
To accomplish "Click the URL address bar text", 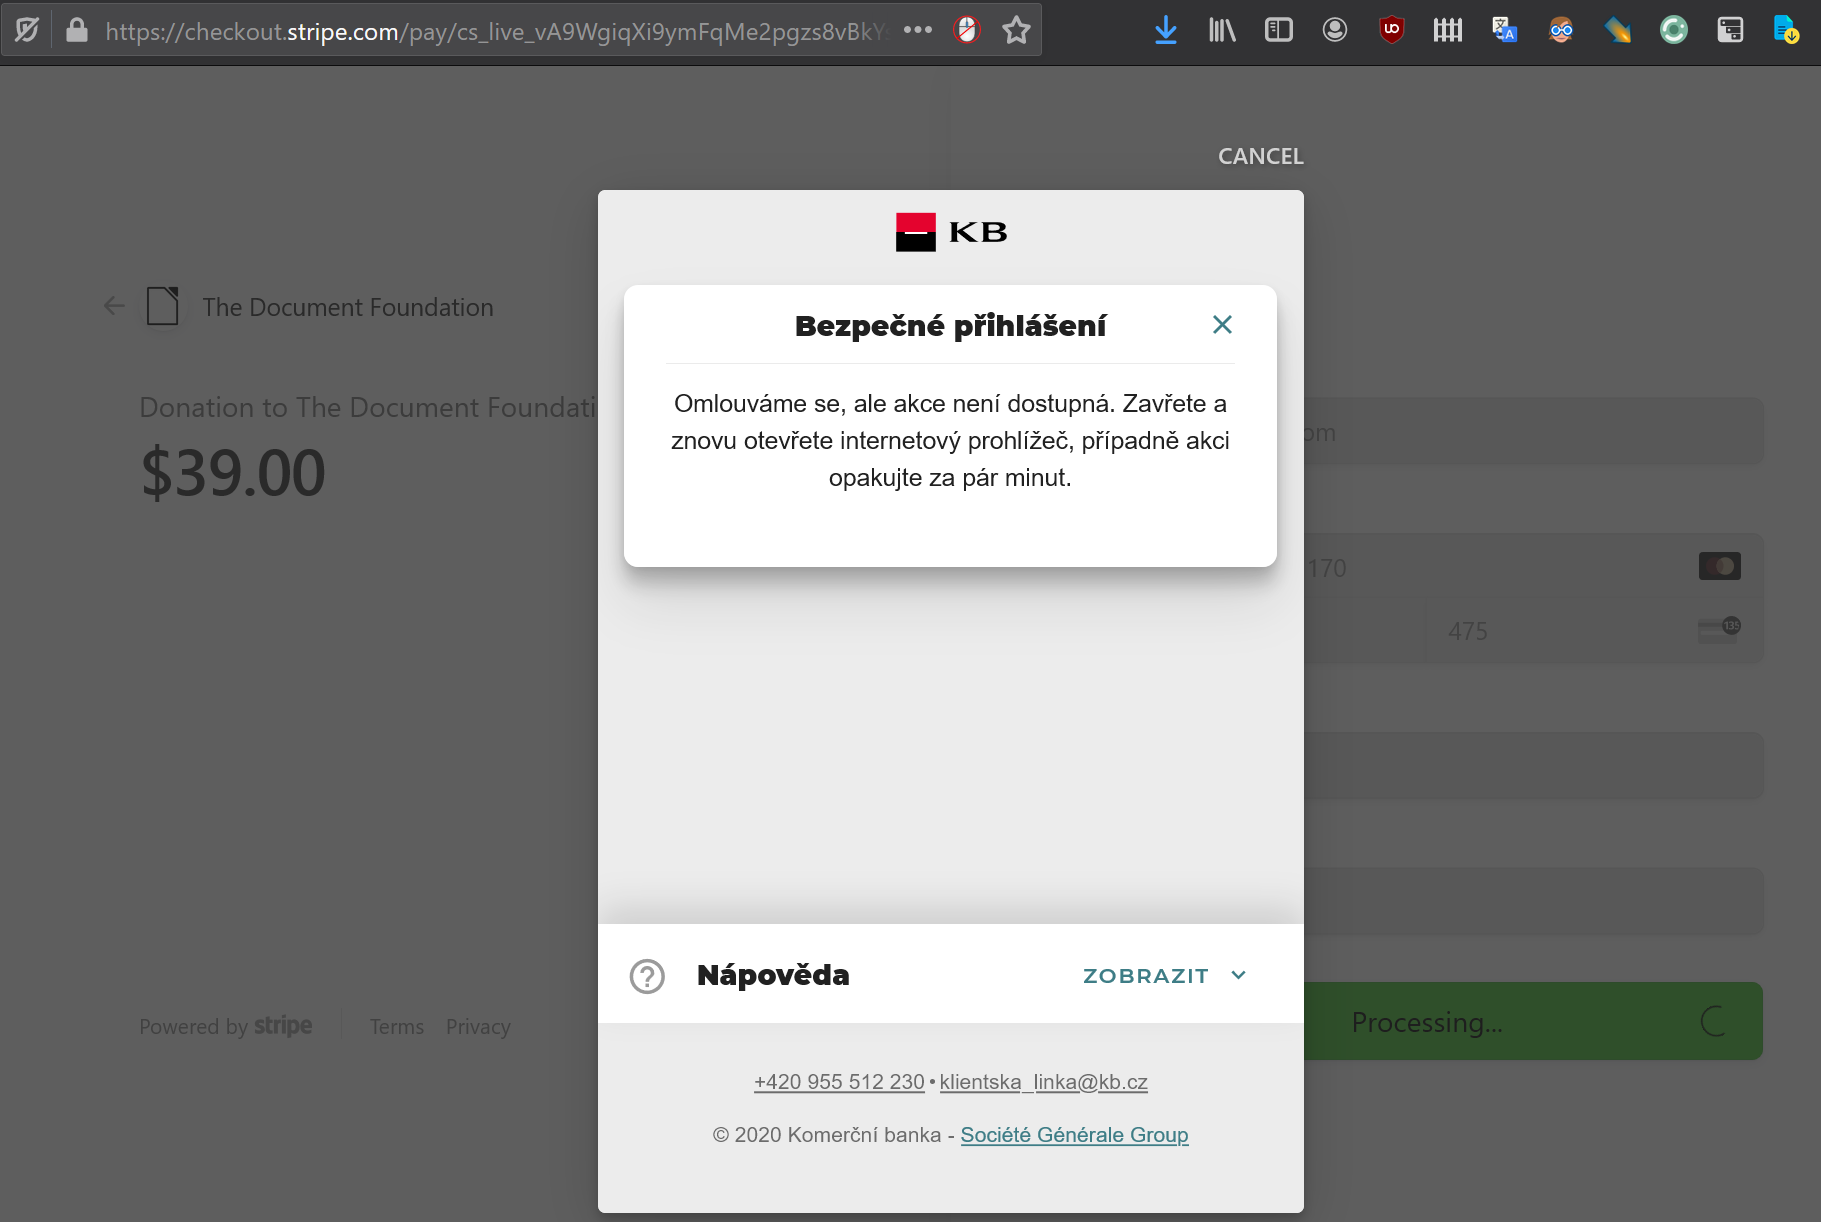I will pyautogui.click(x=495, y=32).
